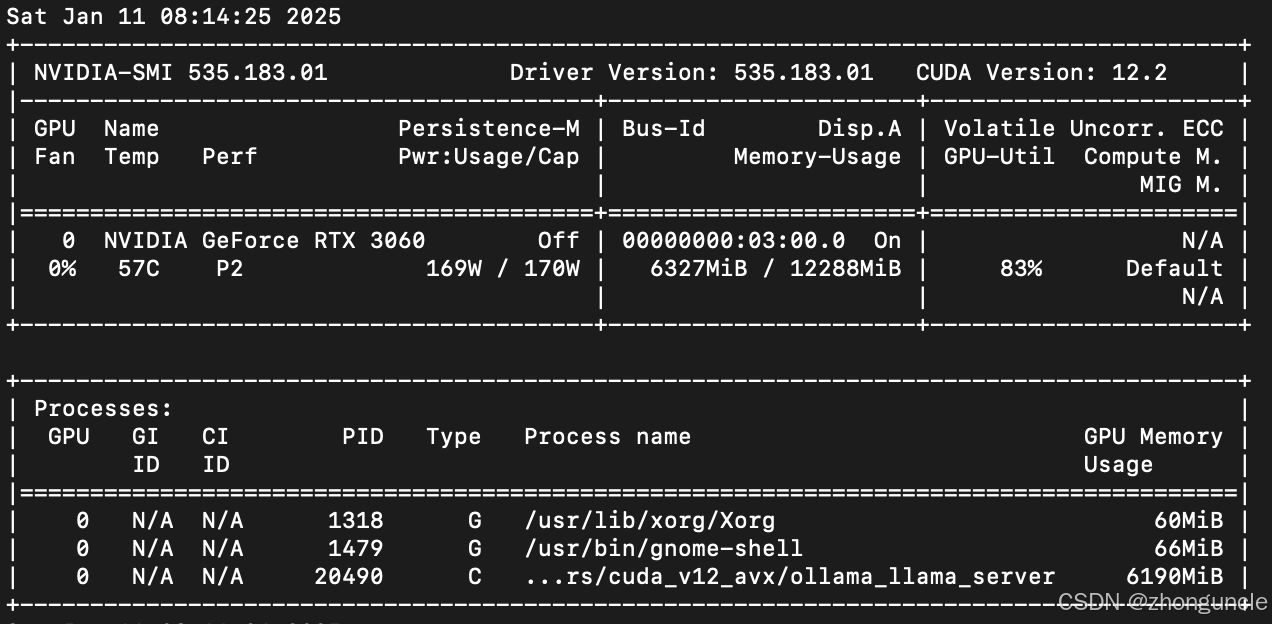This screenshot has height=624, width=1272.
Task: Click the 169W / 170W power usage
Action: [x=502, y=269]
